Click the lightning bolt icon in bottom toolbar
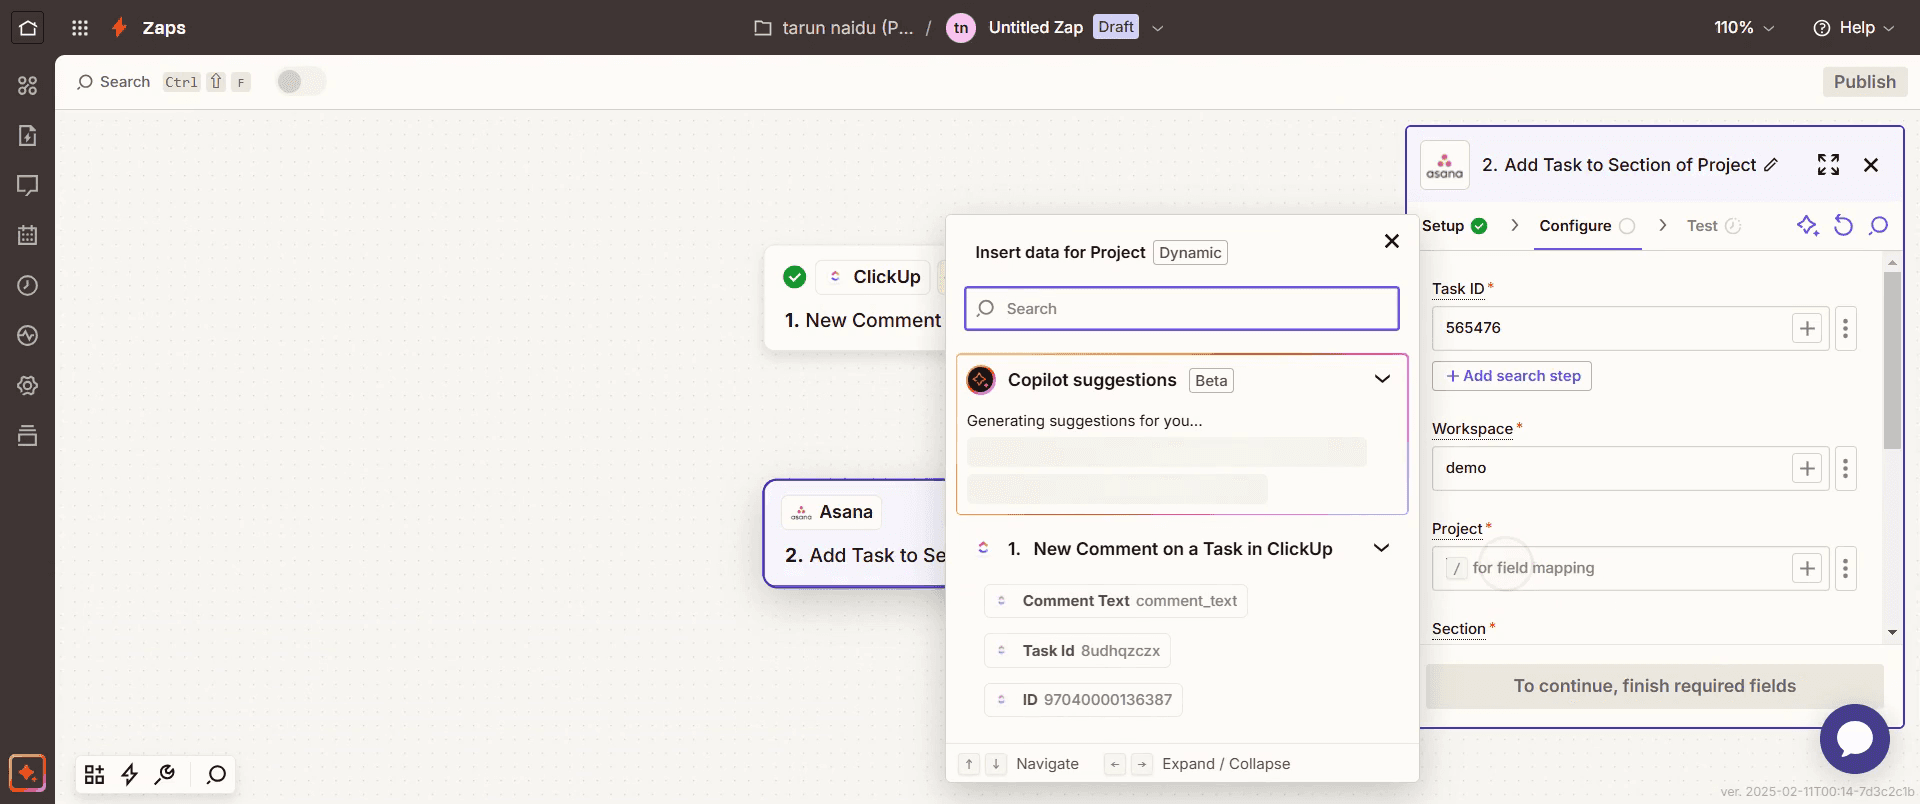This screenshot has height=804, width=1920. 130,775
